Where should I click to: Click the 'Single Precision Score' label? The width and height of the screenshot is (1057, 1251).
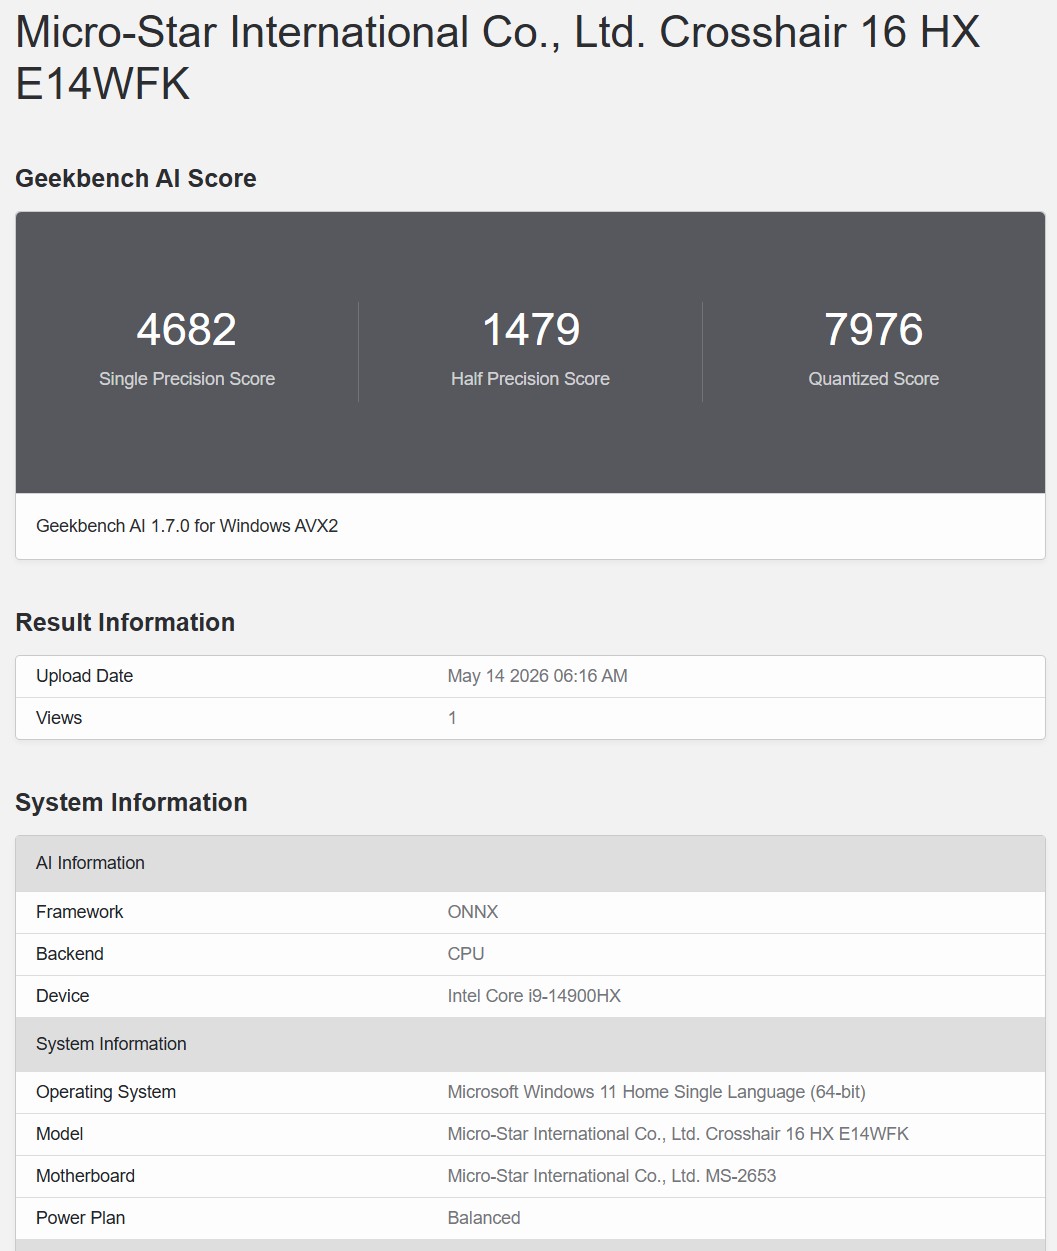point(187,379)
